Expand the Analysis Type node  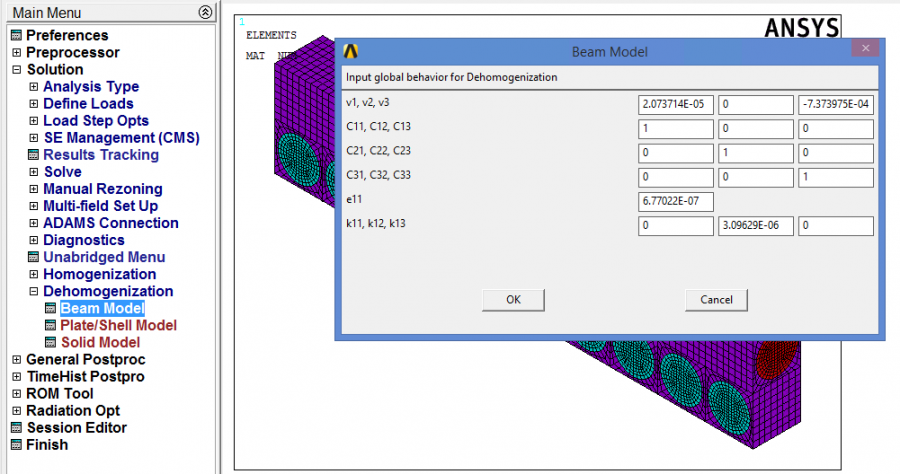pos(34,87)
